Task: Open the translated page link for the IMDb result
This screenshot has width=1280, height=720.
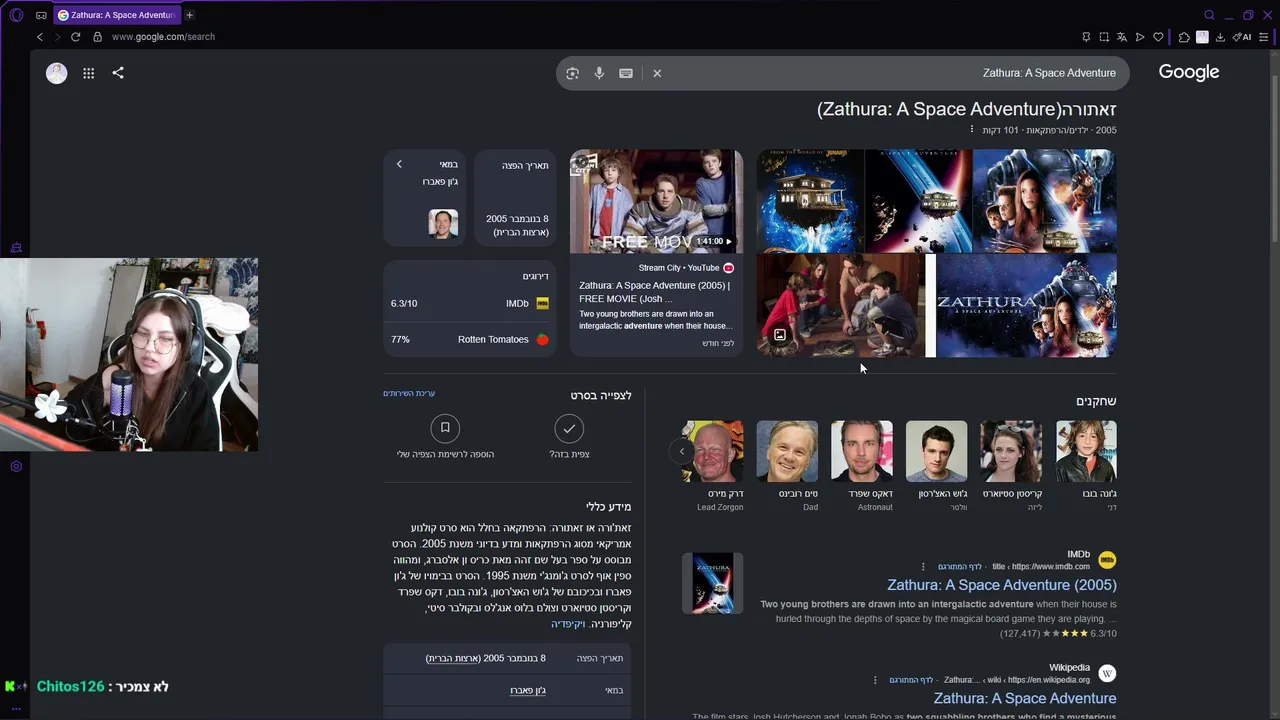Action: 962,567
